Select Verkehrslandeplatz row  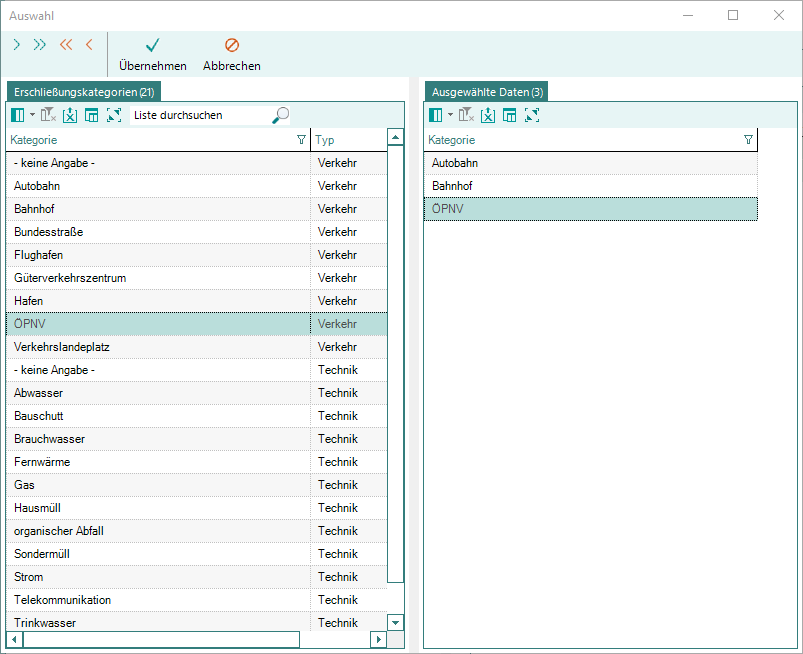coord(197,347)
